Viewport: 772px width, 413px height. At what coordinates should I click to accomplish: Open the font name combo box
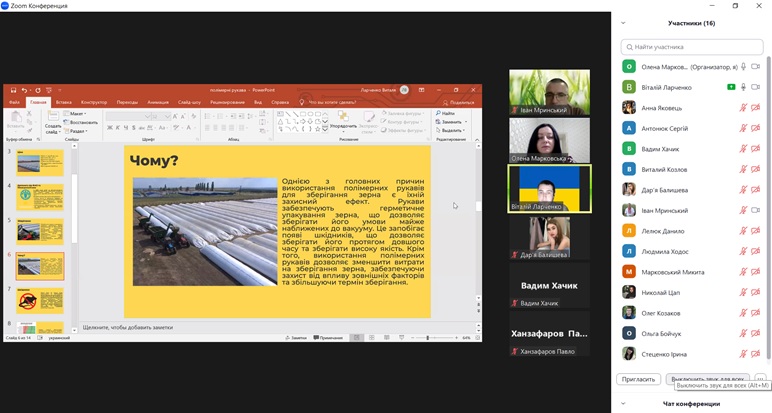pyautogui.click(x=128, y=116)
